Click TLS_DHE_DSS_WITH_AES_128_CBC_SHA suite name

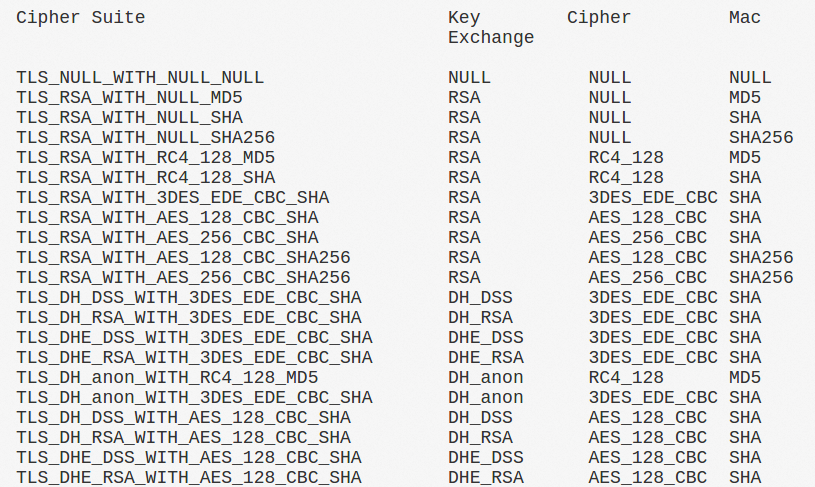click(189, 457)
